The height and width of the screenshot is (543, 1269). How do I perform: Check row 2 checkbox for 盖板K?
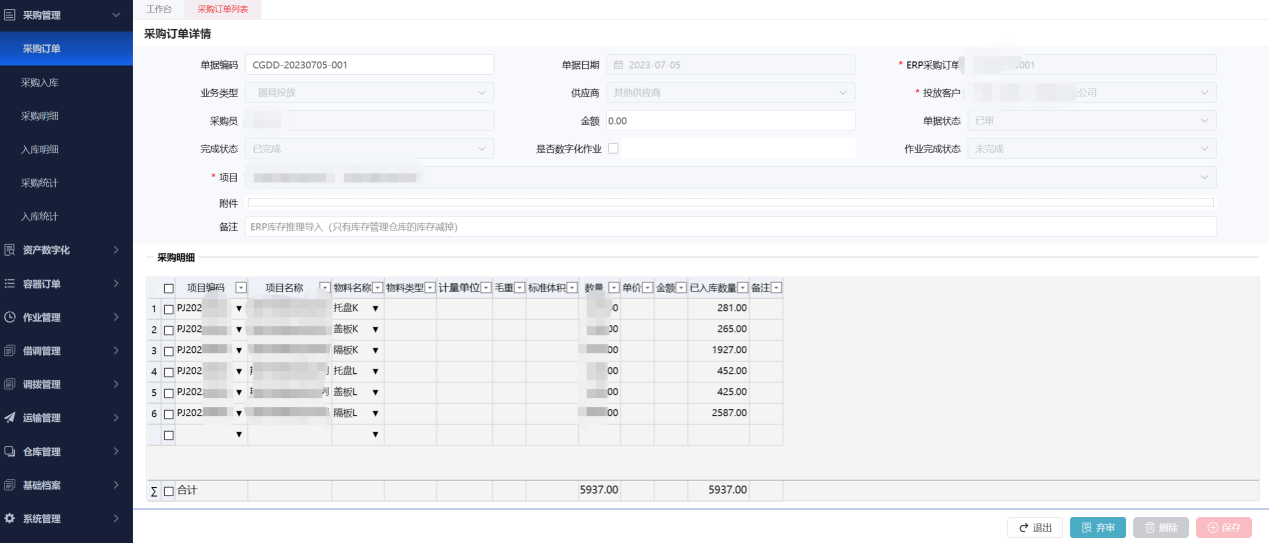pyautogui.click(x=168, y=330)
